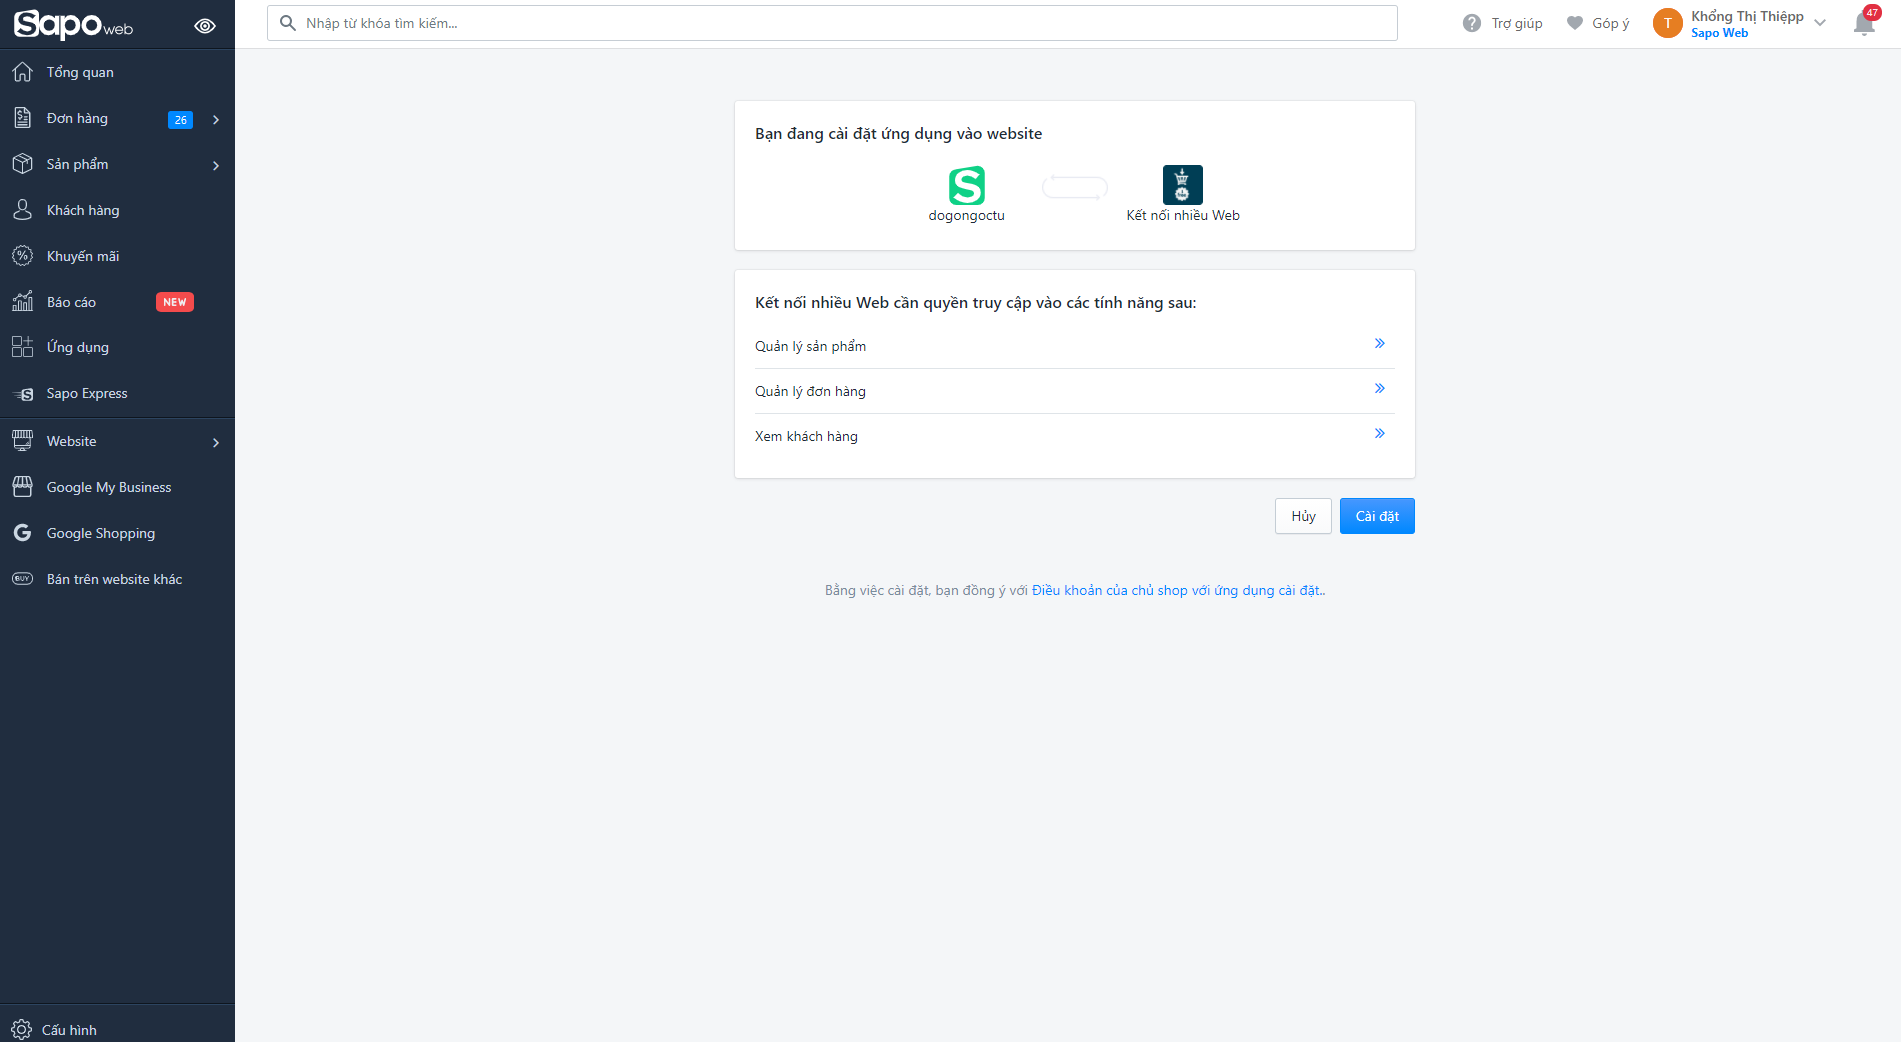Click the Góp ý feedback link
This screenshot has width=1901, height=1042.
(1610, 23)
